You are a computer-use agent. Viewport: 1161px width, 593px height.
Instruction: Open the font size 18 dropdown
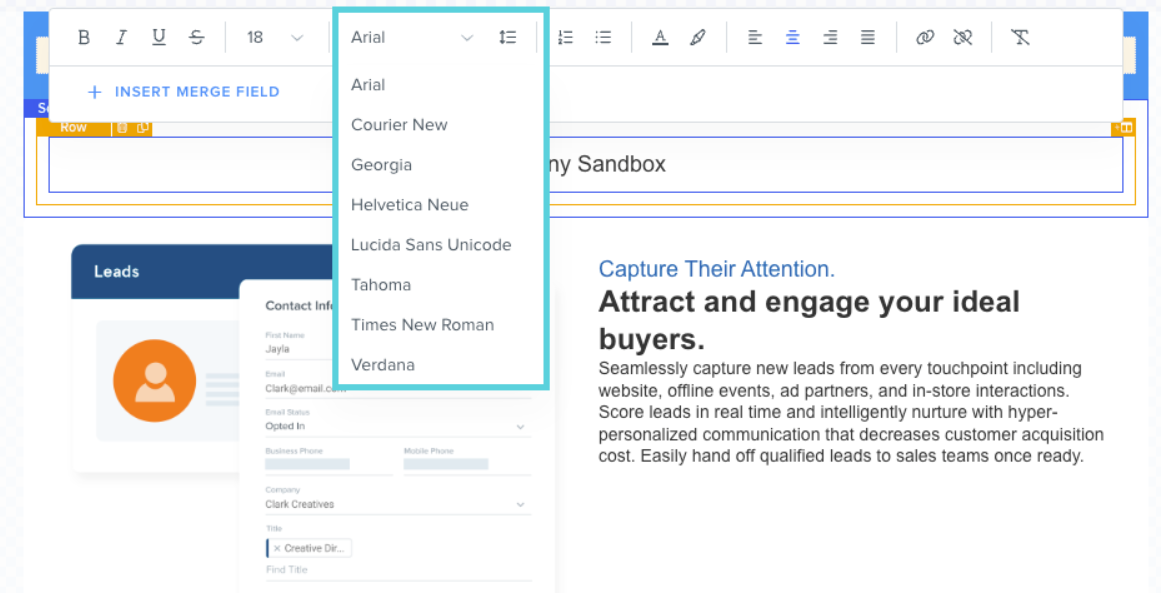[275, 37]
